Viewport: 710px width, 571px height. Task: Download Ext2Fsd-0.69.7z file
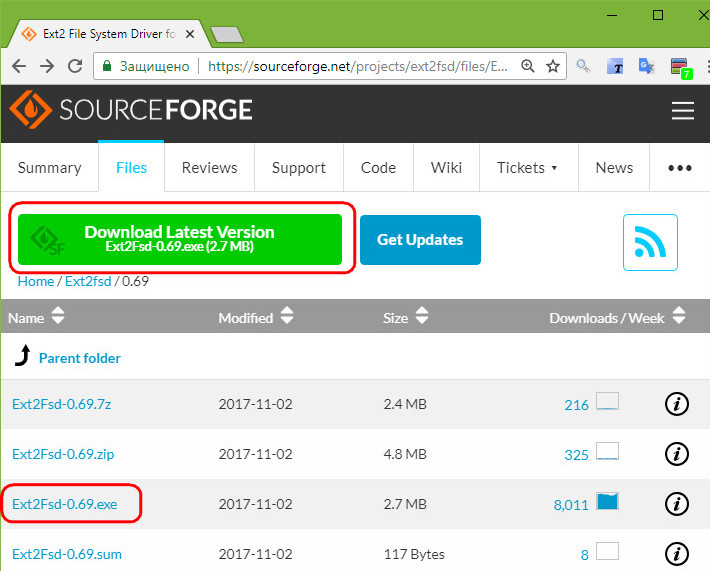point(62,404)
